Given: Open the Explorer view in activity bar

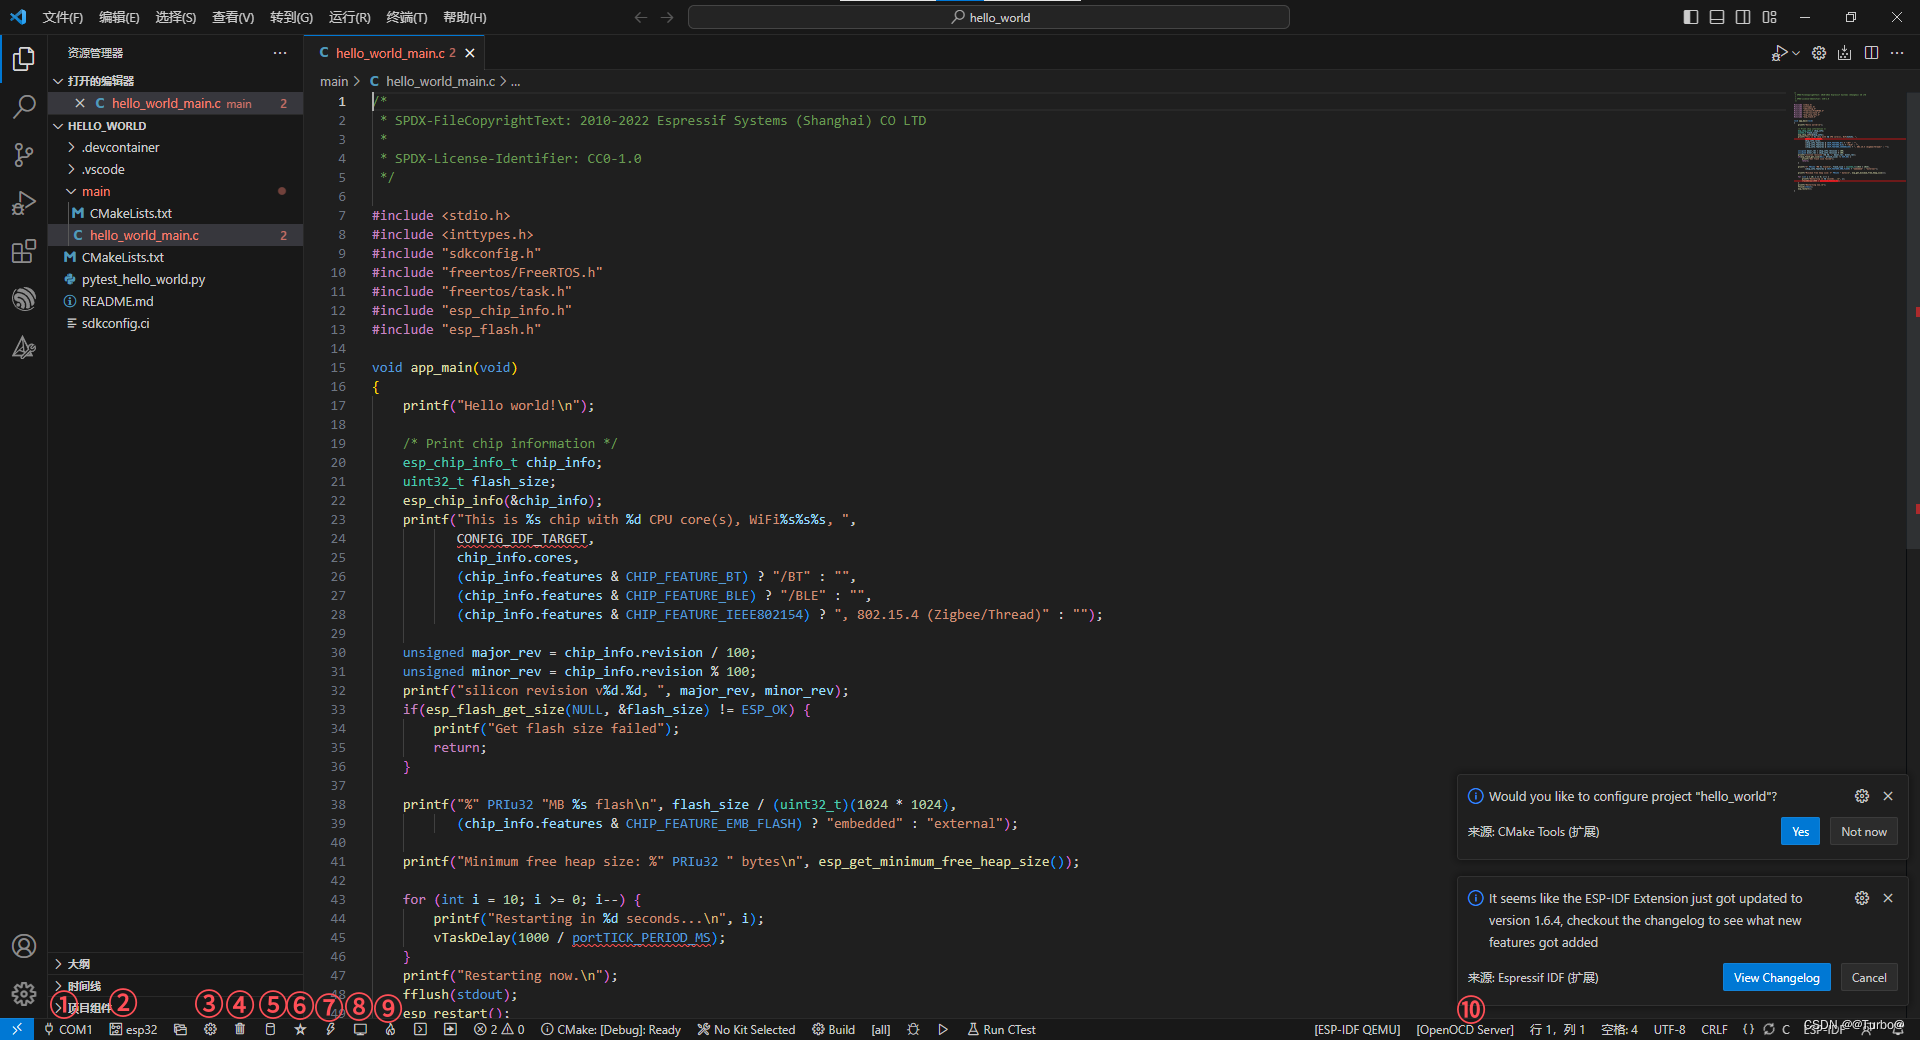Looking at the screenshot, I should (24, 60).
